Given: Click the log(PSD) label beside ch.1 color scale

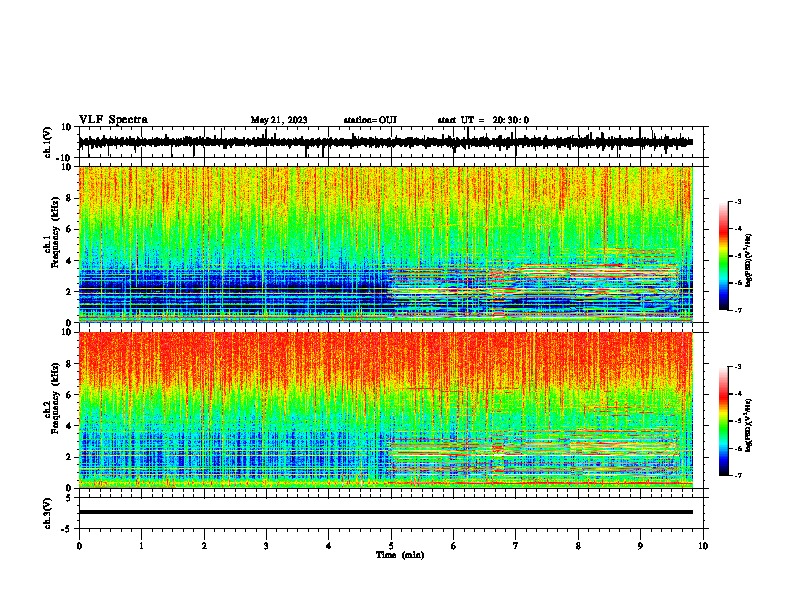Looking at the screenshot, I should click(749, 261).
